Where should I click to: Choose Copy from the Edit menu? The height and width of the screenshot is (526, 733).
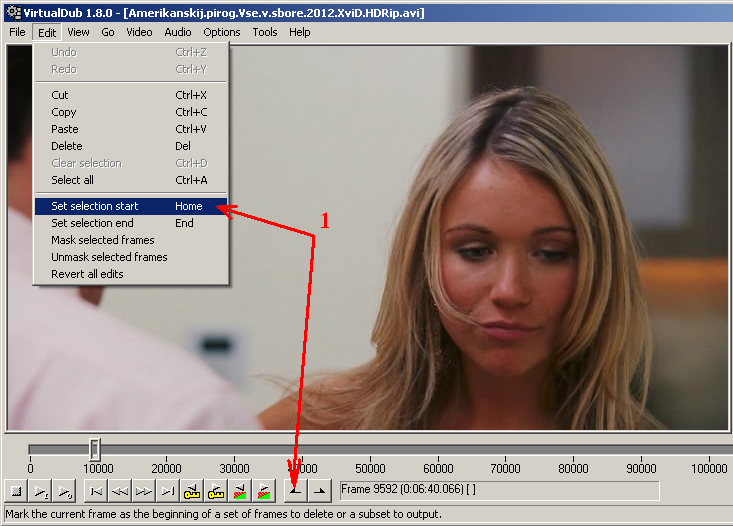tap(131, 112)
